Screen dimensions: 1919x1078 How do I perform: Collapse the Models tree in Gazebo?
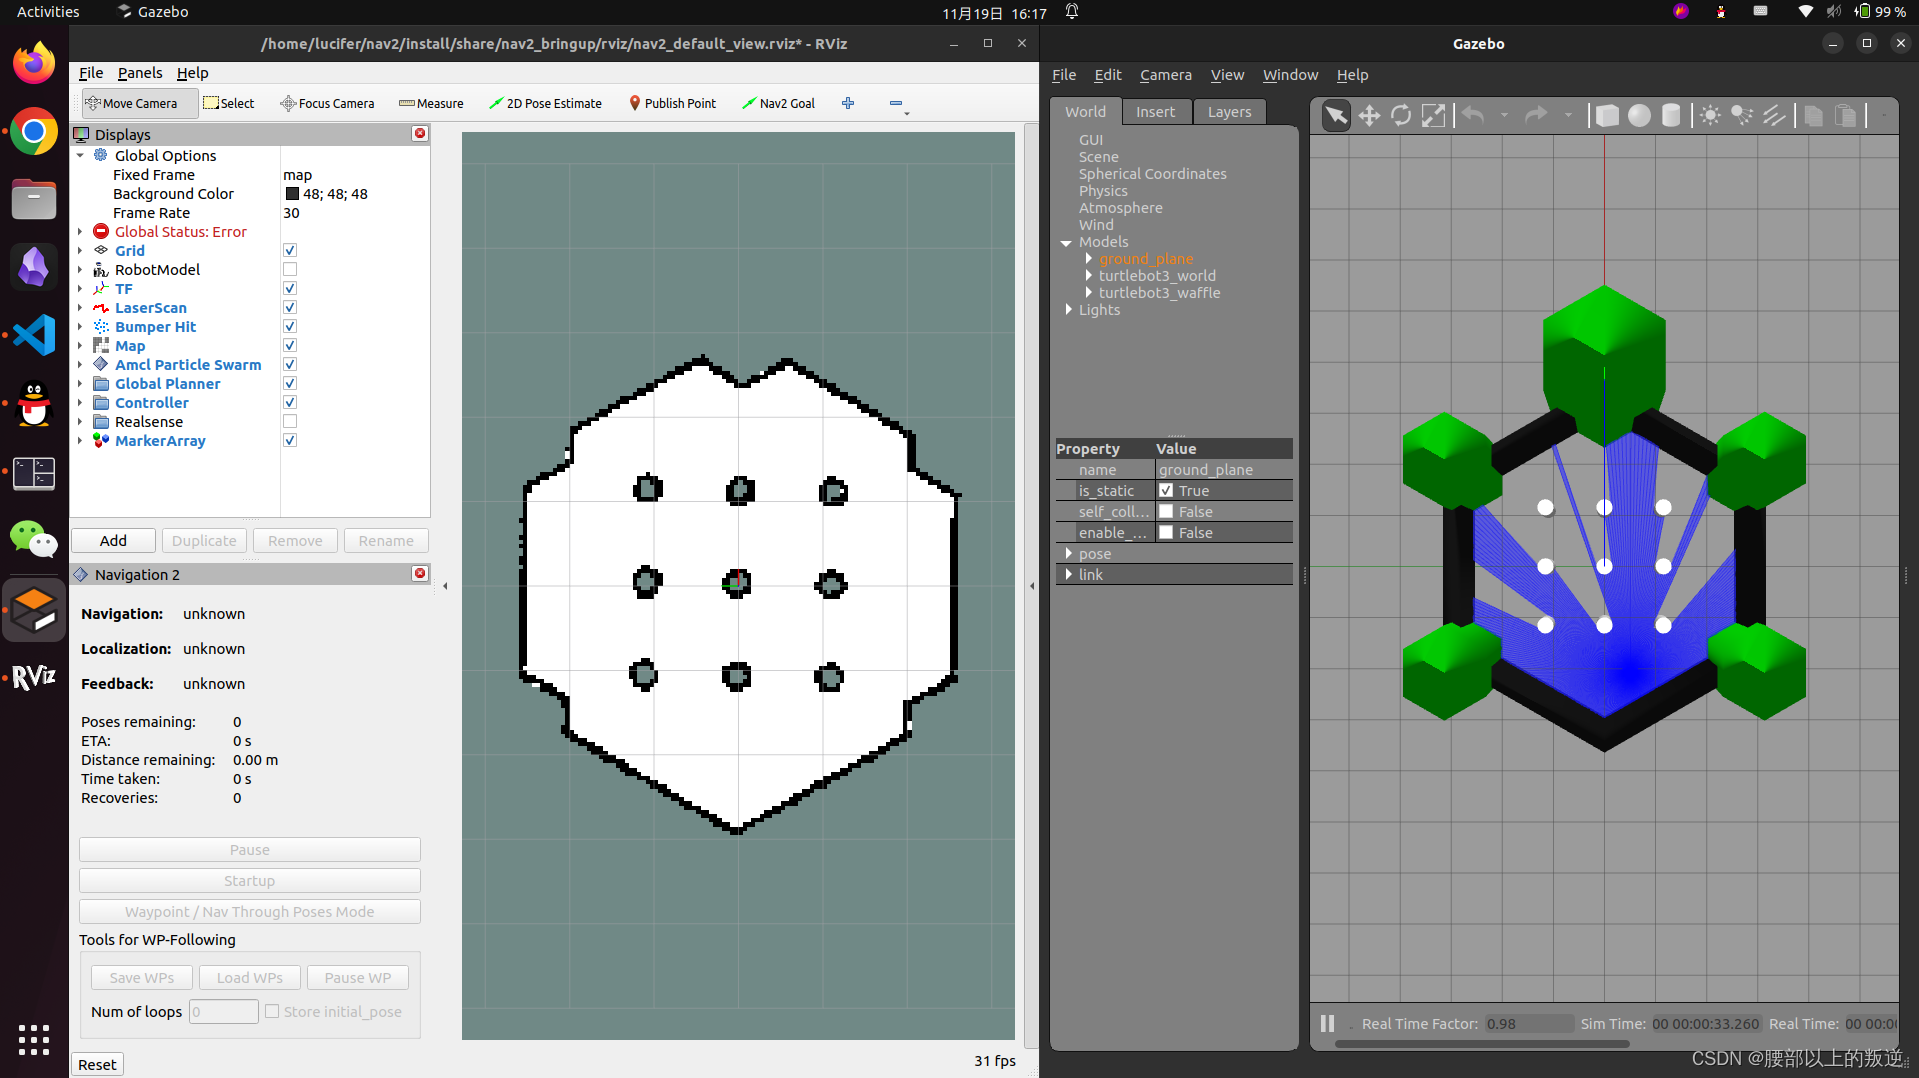pos(1066,242)
